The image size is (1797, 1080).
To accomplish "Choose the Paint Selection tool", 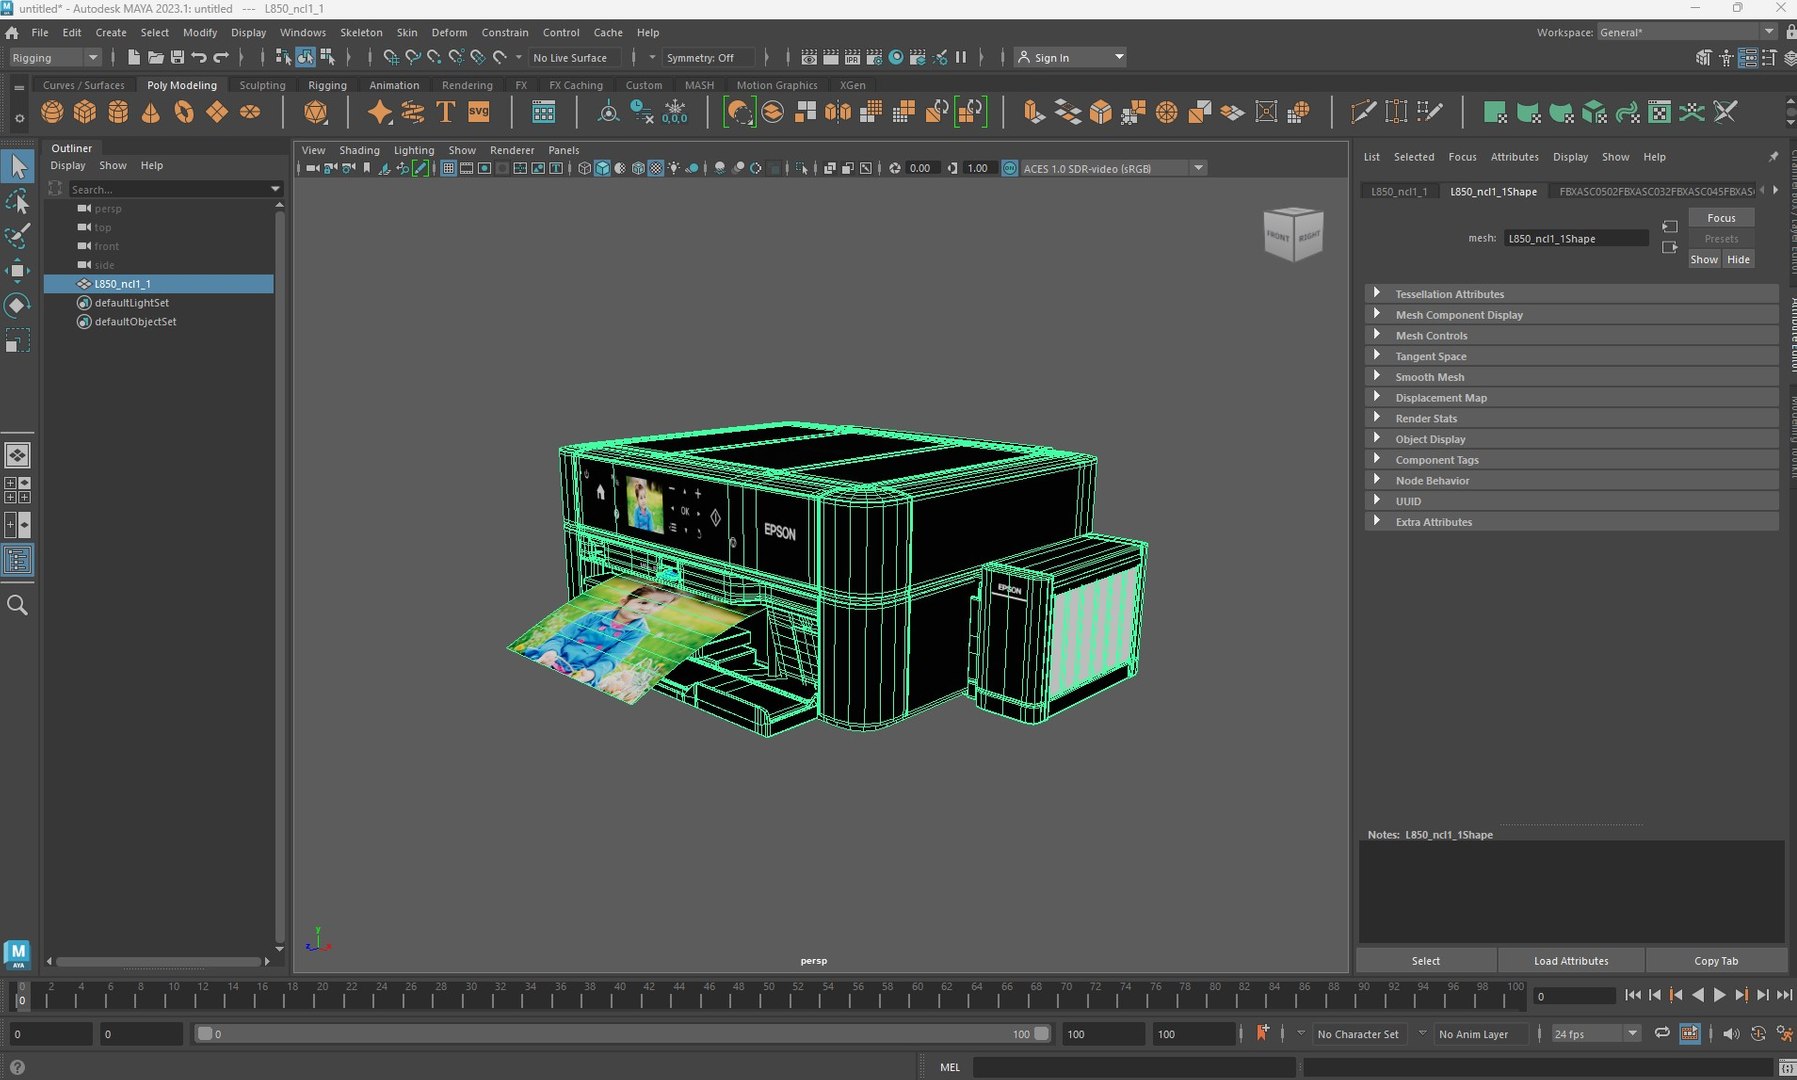I will coord(18,236).
